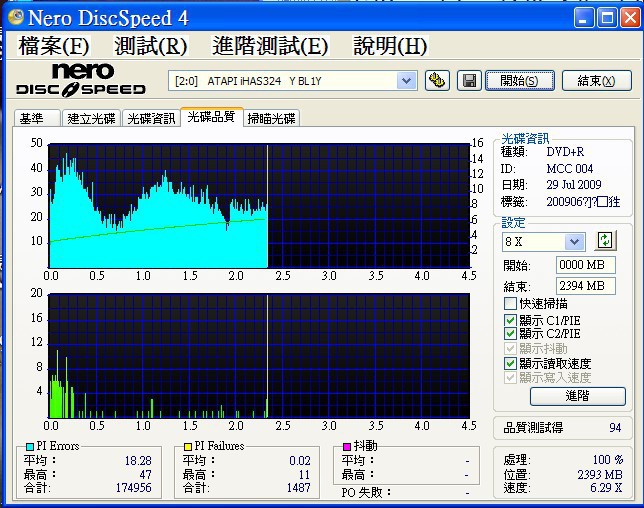Click the date text 29 Jul 2009
The image size is (644, 508).
[574, 185]
